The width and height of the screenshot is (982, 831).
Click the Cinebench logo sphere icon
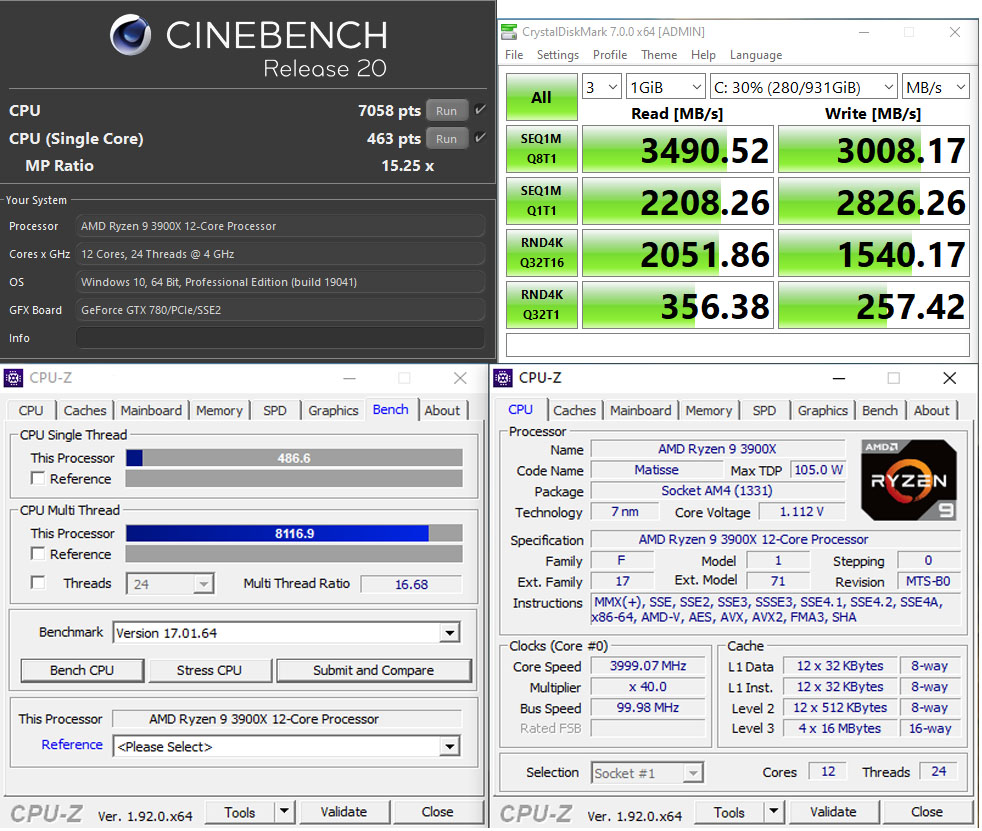[x=132, y=38]
